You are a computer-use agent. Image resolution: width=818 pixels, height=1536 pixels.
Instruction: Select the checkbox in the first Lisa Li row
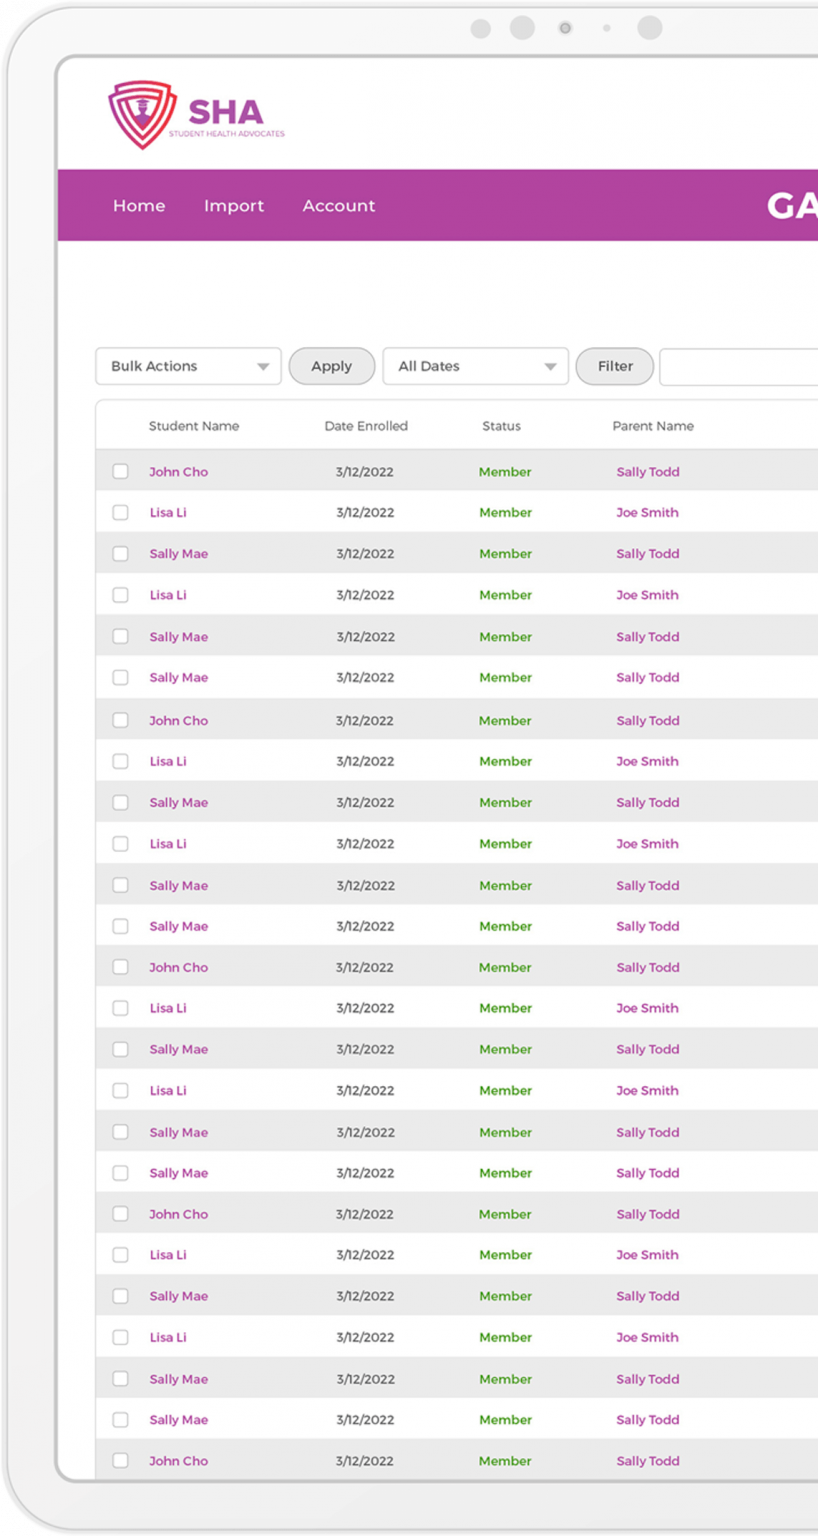click(x=121, y=513)
